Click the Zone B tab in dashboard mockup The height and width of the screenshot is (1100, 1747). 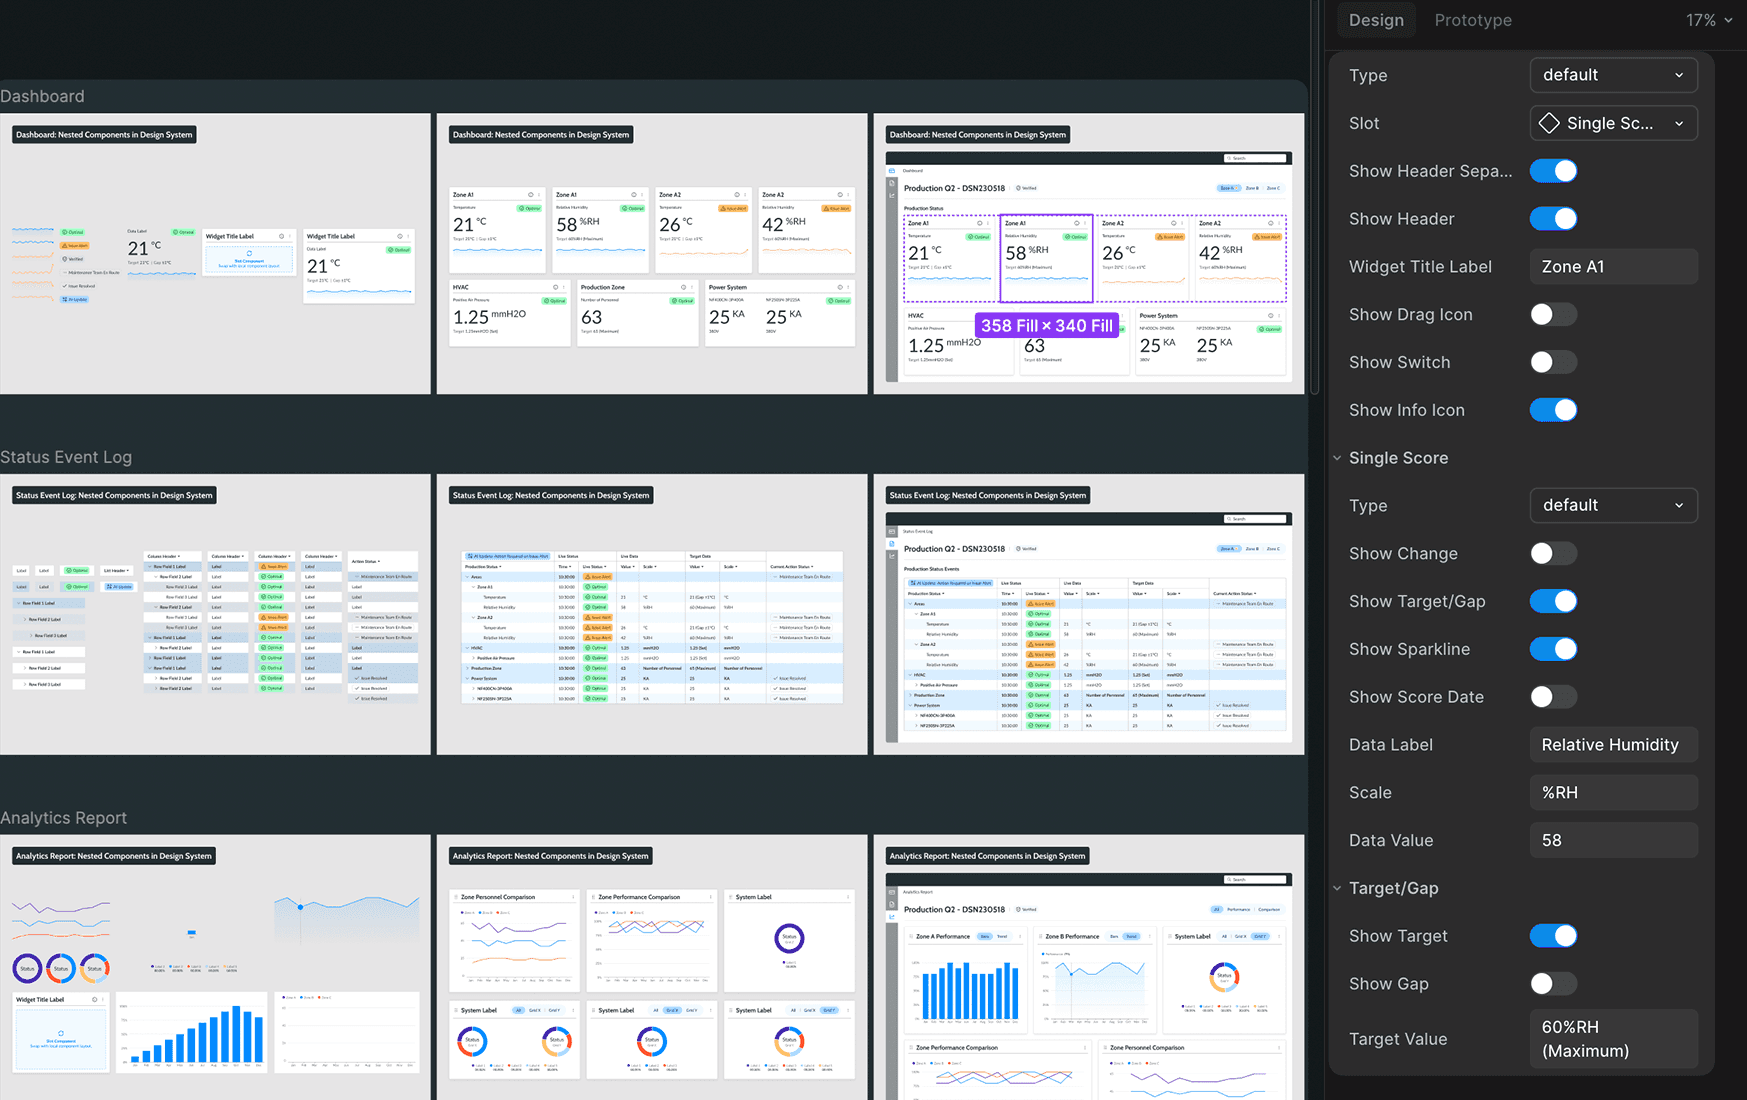pos(1251,188)
